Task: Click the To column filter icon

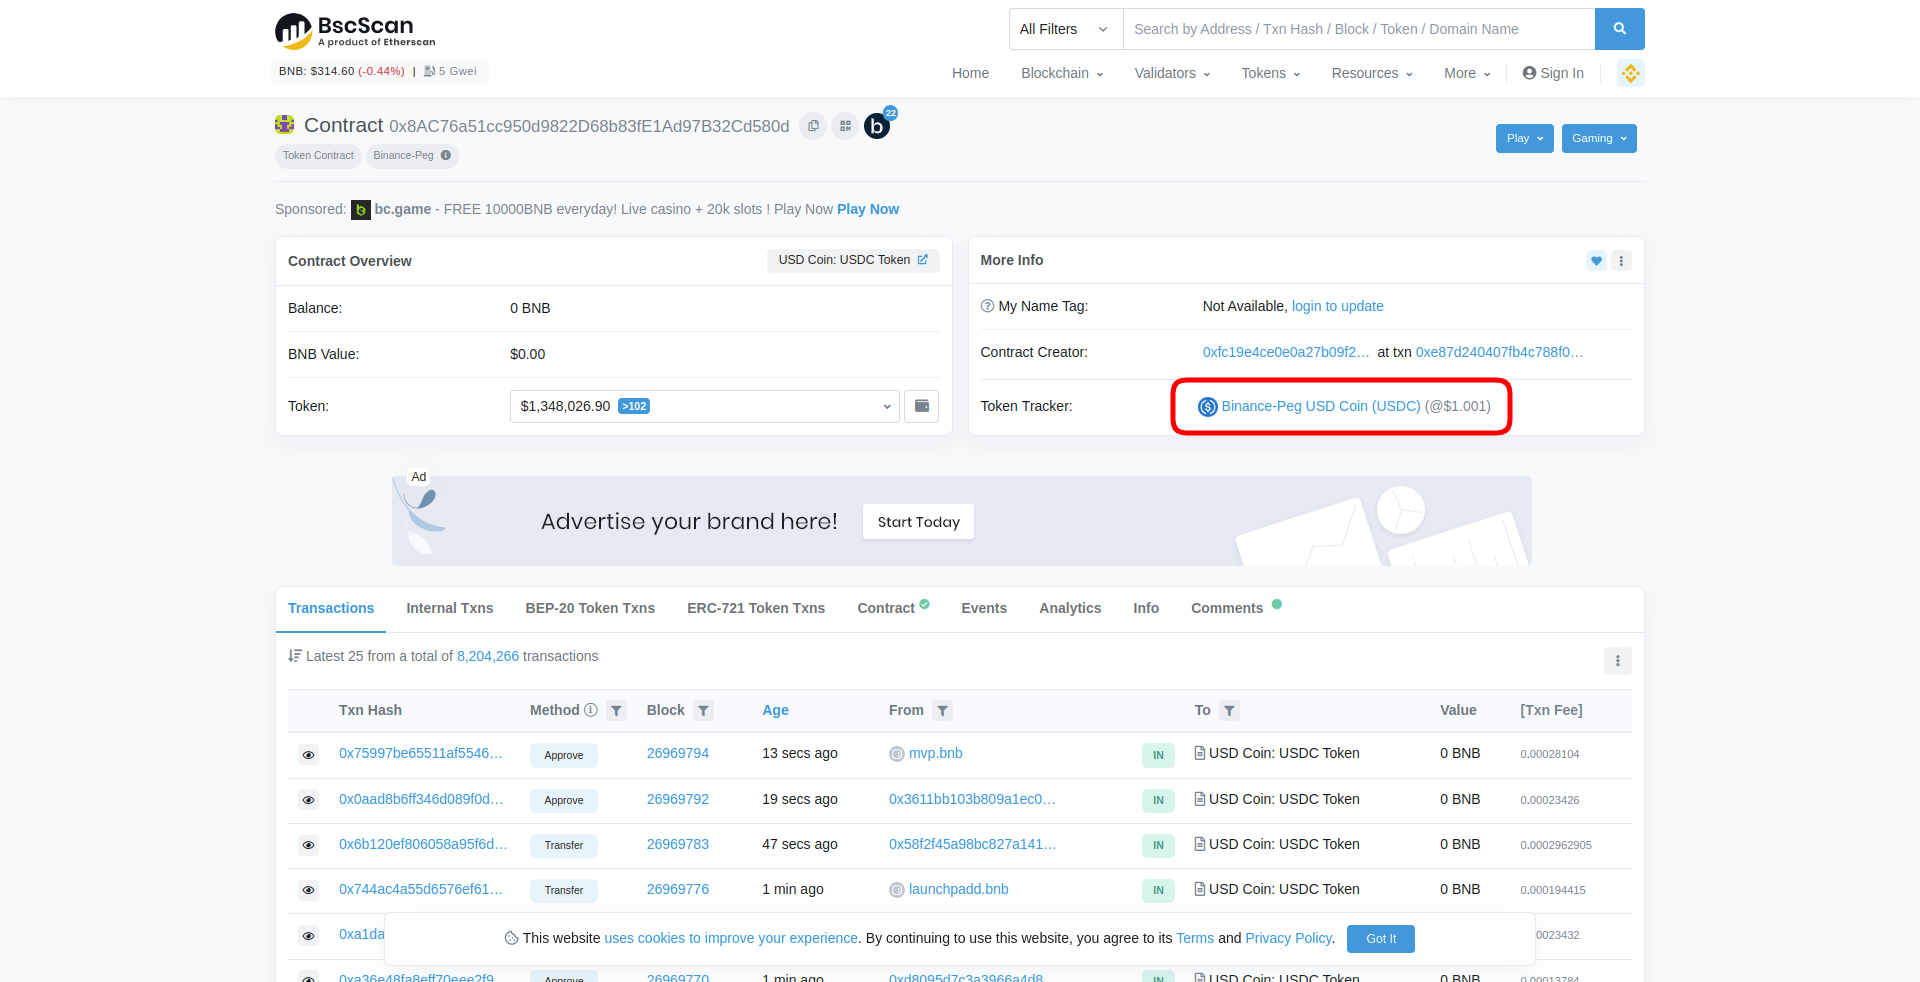Action: click(1229, 711)
